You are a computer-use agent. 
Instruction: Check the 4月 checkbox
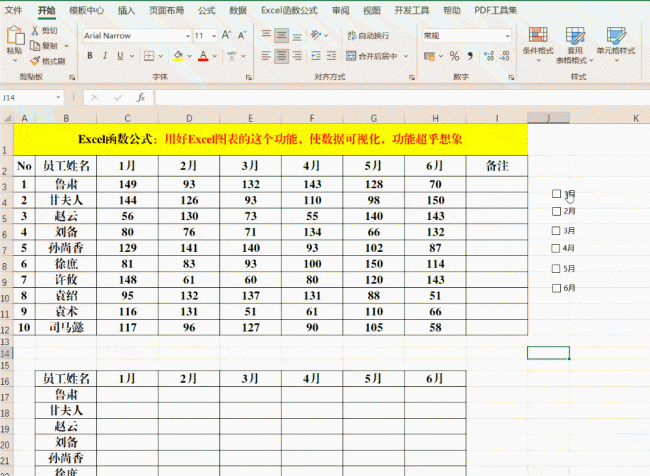pyautogui.click(x=556, y=248)
